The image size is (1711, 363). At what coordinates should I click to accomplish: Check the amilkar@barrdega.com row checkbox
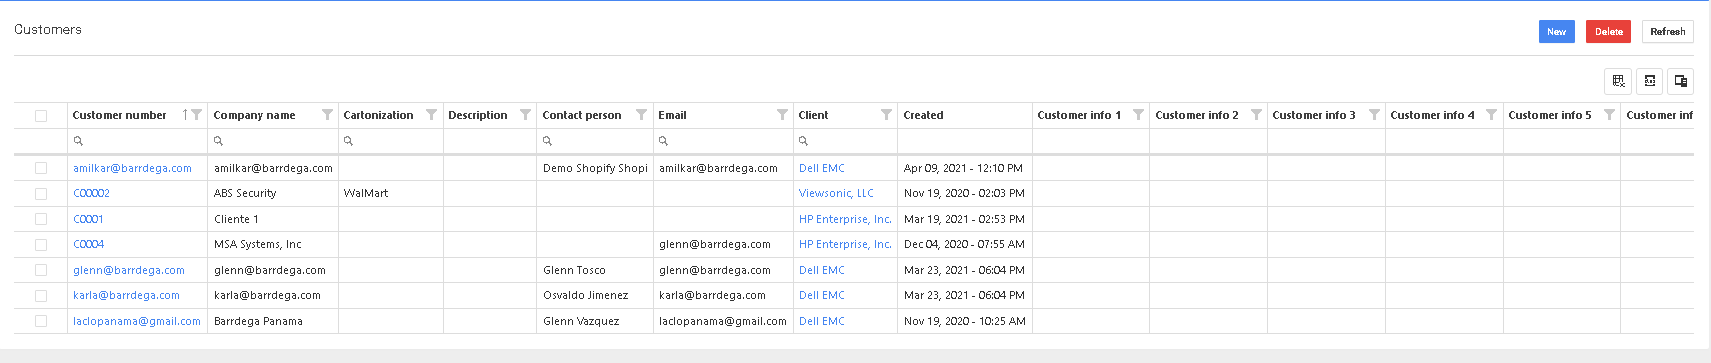[x=41, y=168]
